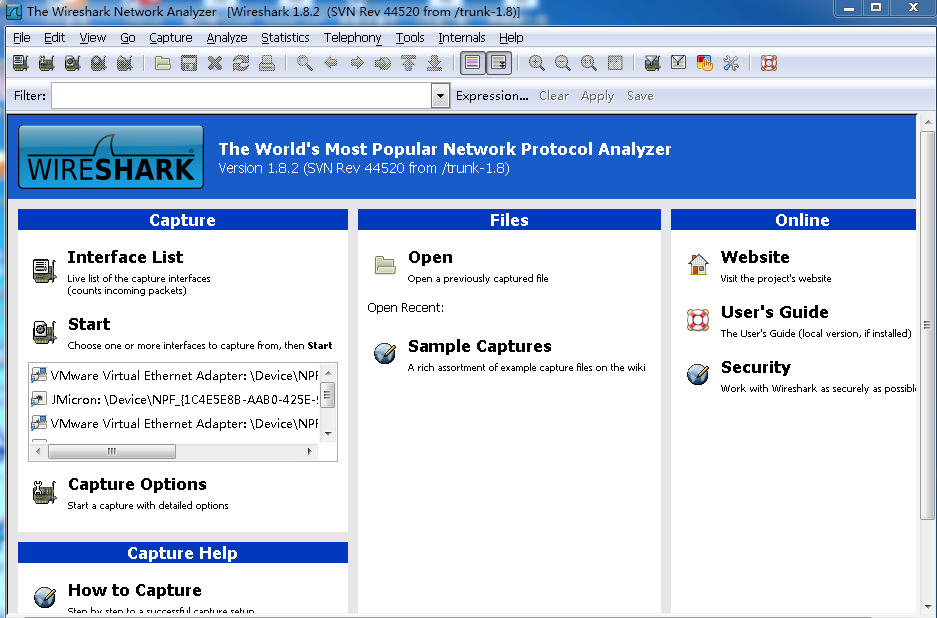The height and width of the screenshot is (618, 937).
Task: Click into the Filter text field
Action: [x=241, y=96]
